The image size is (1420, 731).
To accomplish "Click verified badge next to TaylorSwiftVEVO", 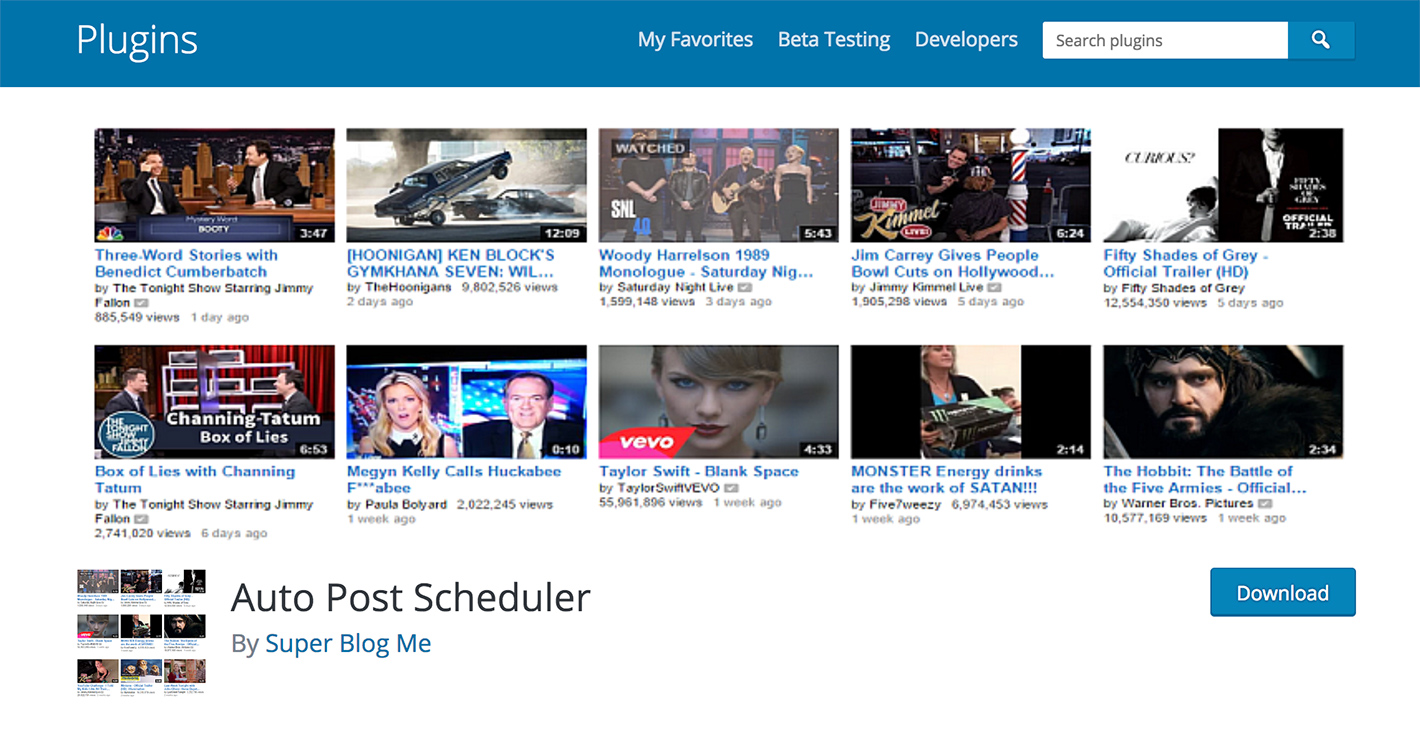I will [731, 488].
